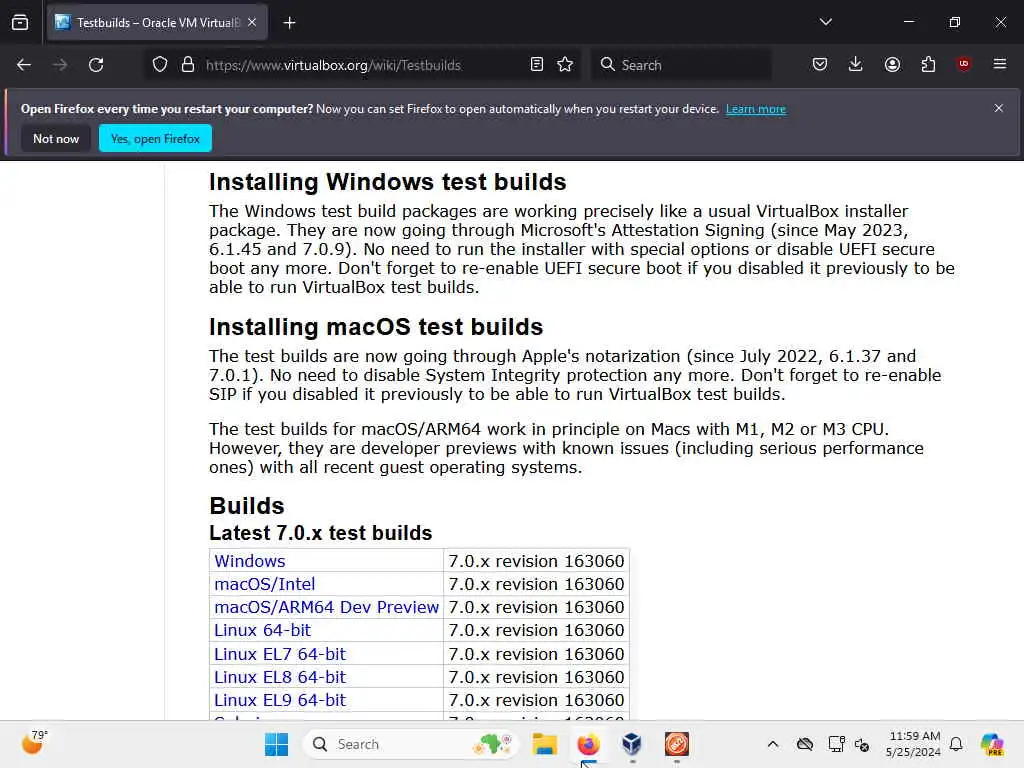Click the Firefox Search box in toolbar
The image size is (1024, 768).
pyautogui.click(x=681, y=65)
